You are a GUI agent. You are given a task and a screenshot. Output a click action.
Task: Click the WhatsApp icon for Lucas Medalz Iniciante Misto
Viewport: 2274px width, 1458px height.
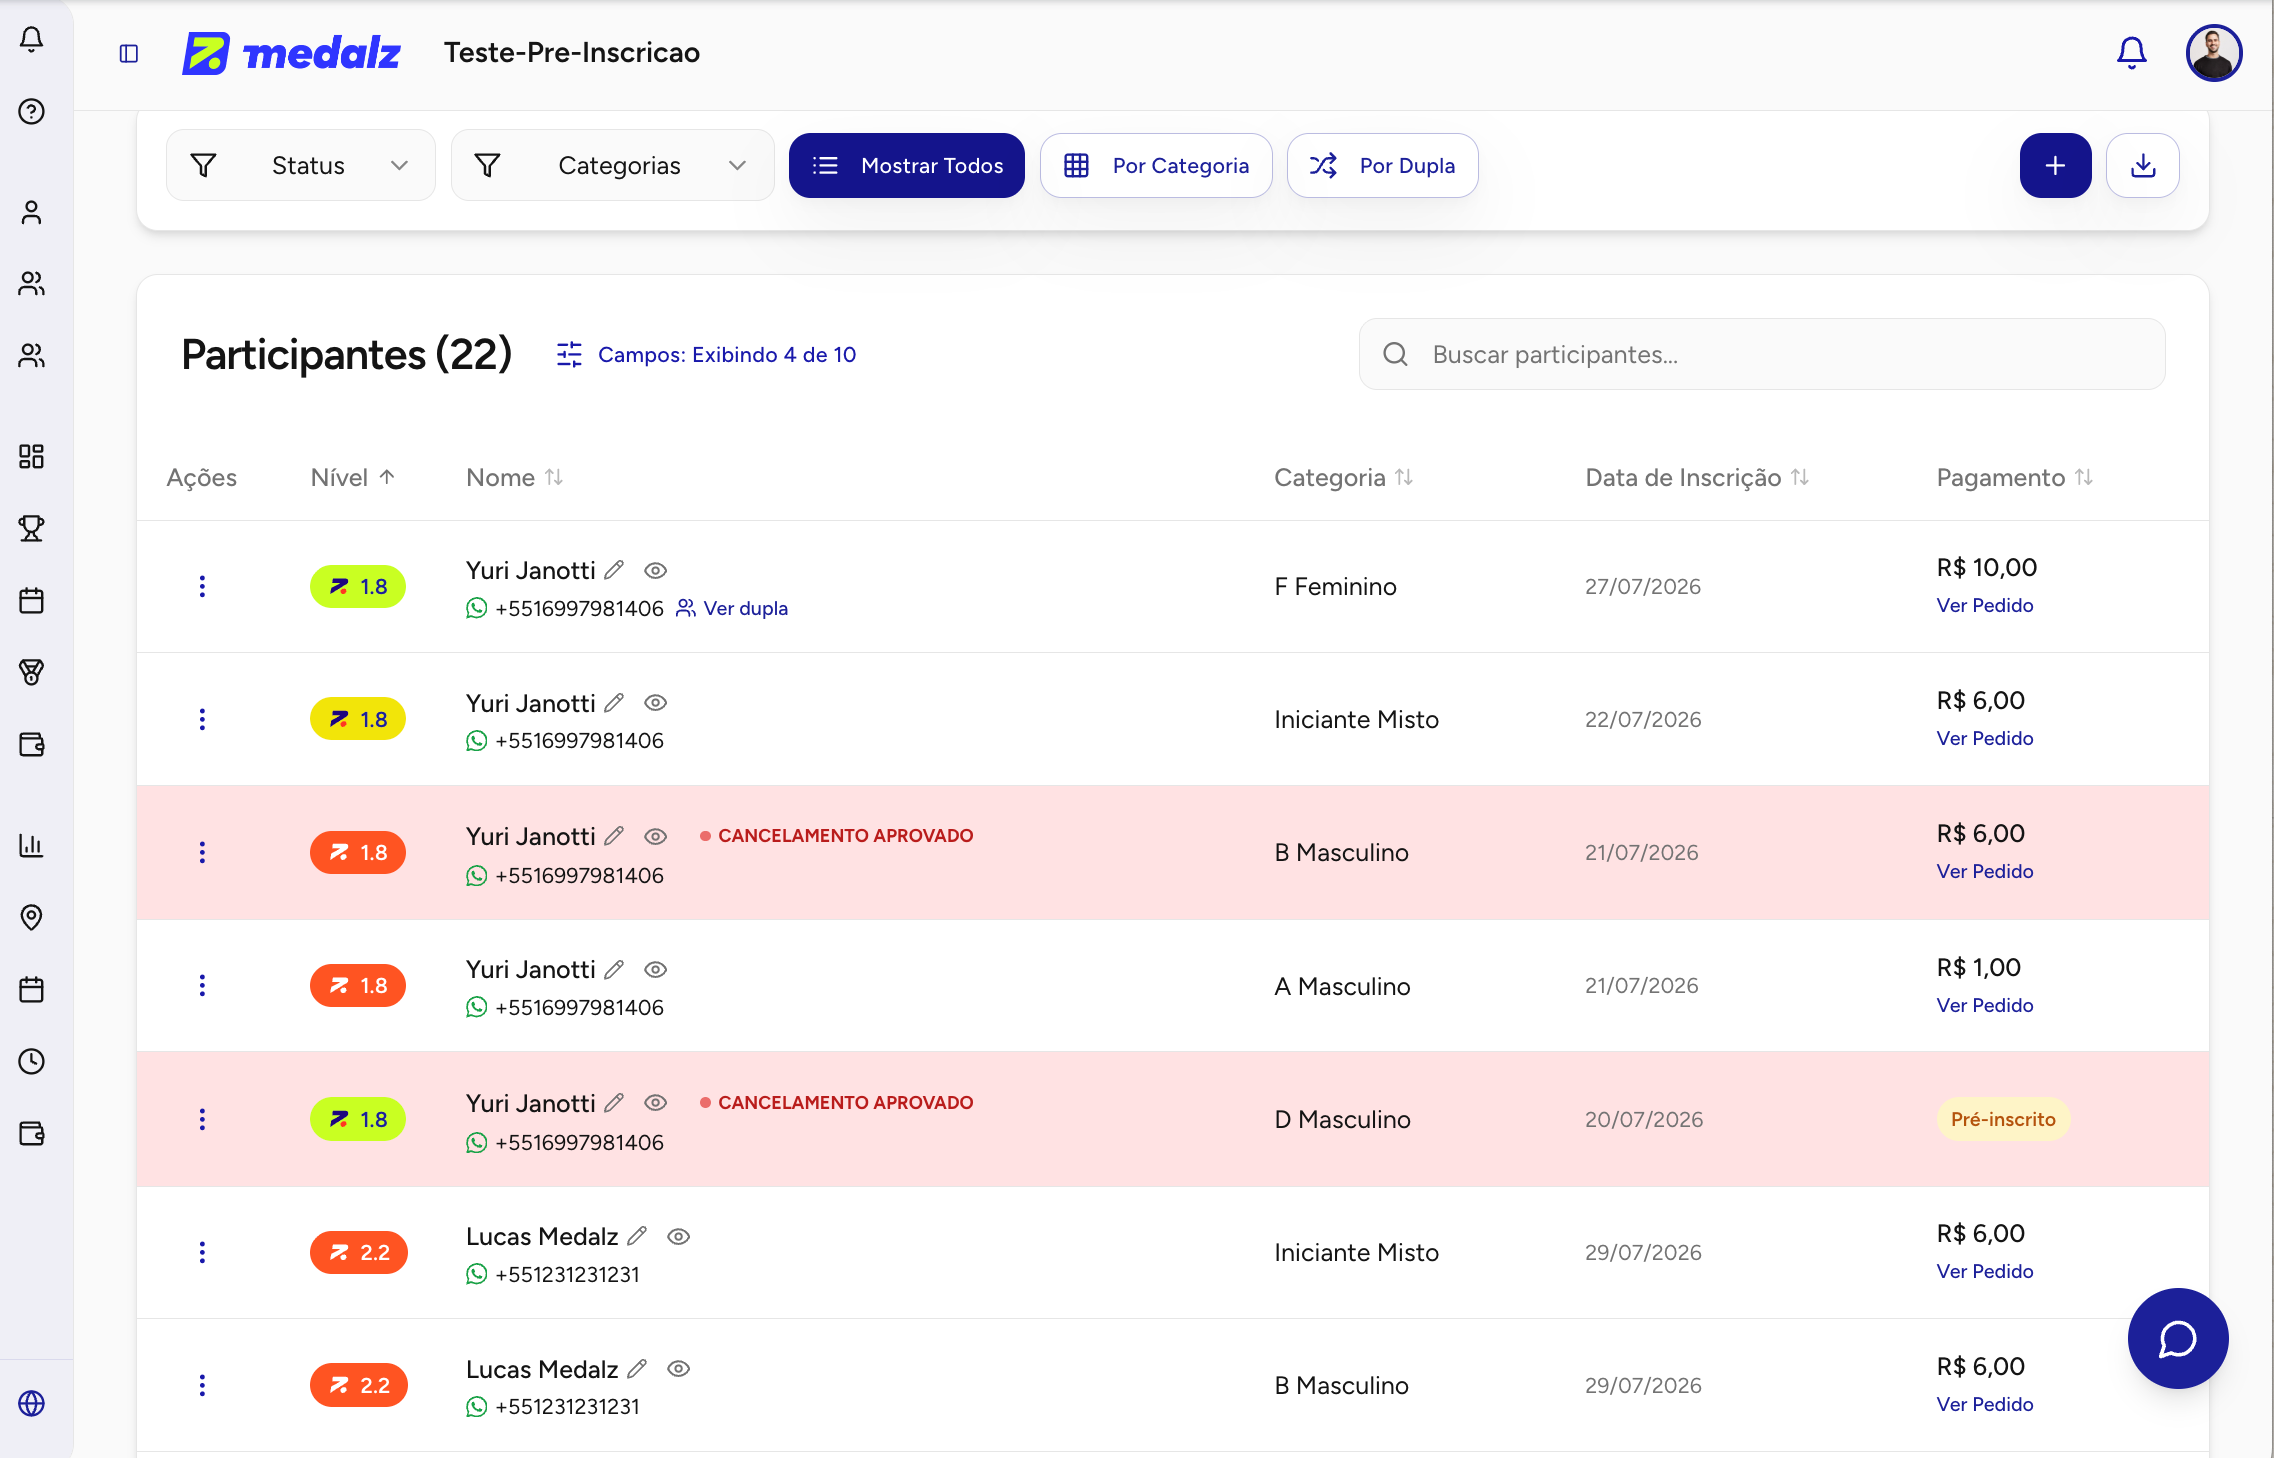tap(477, 1274)
